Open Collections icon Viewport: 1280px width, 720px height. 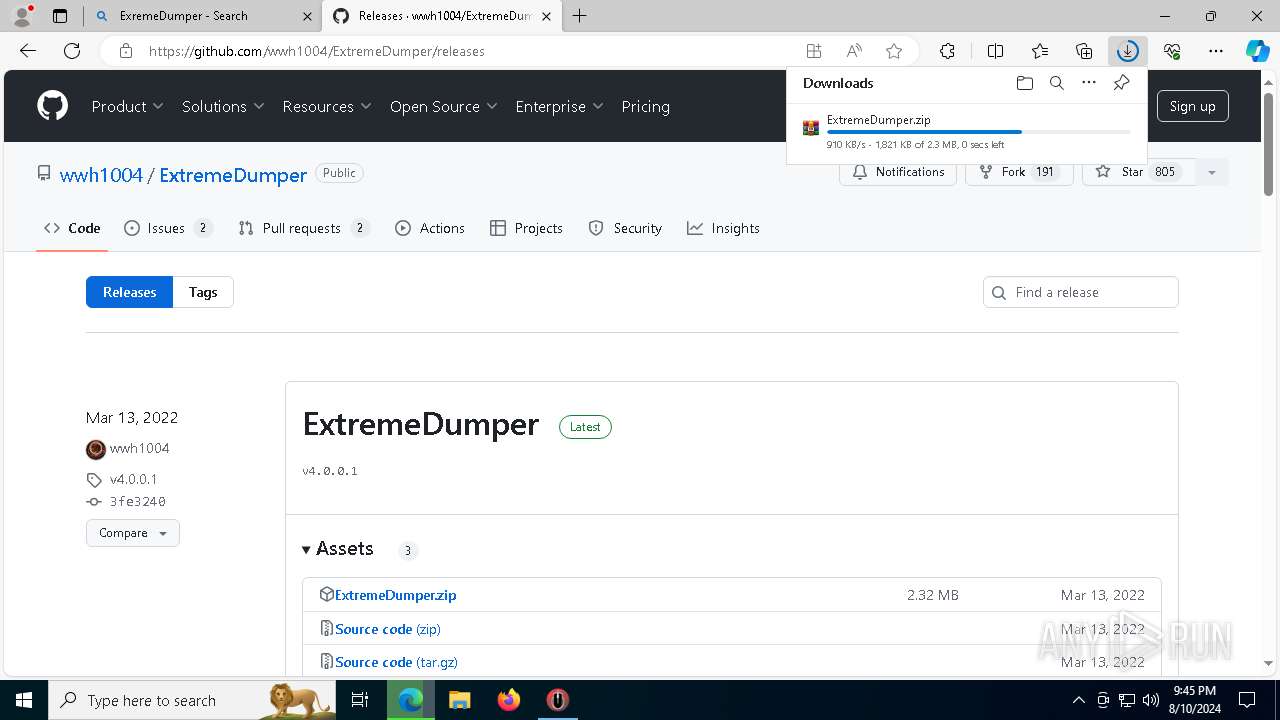tap(1084, 51)
